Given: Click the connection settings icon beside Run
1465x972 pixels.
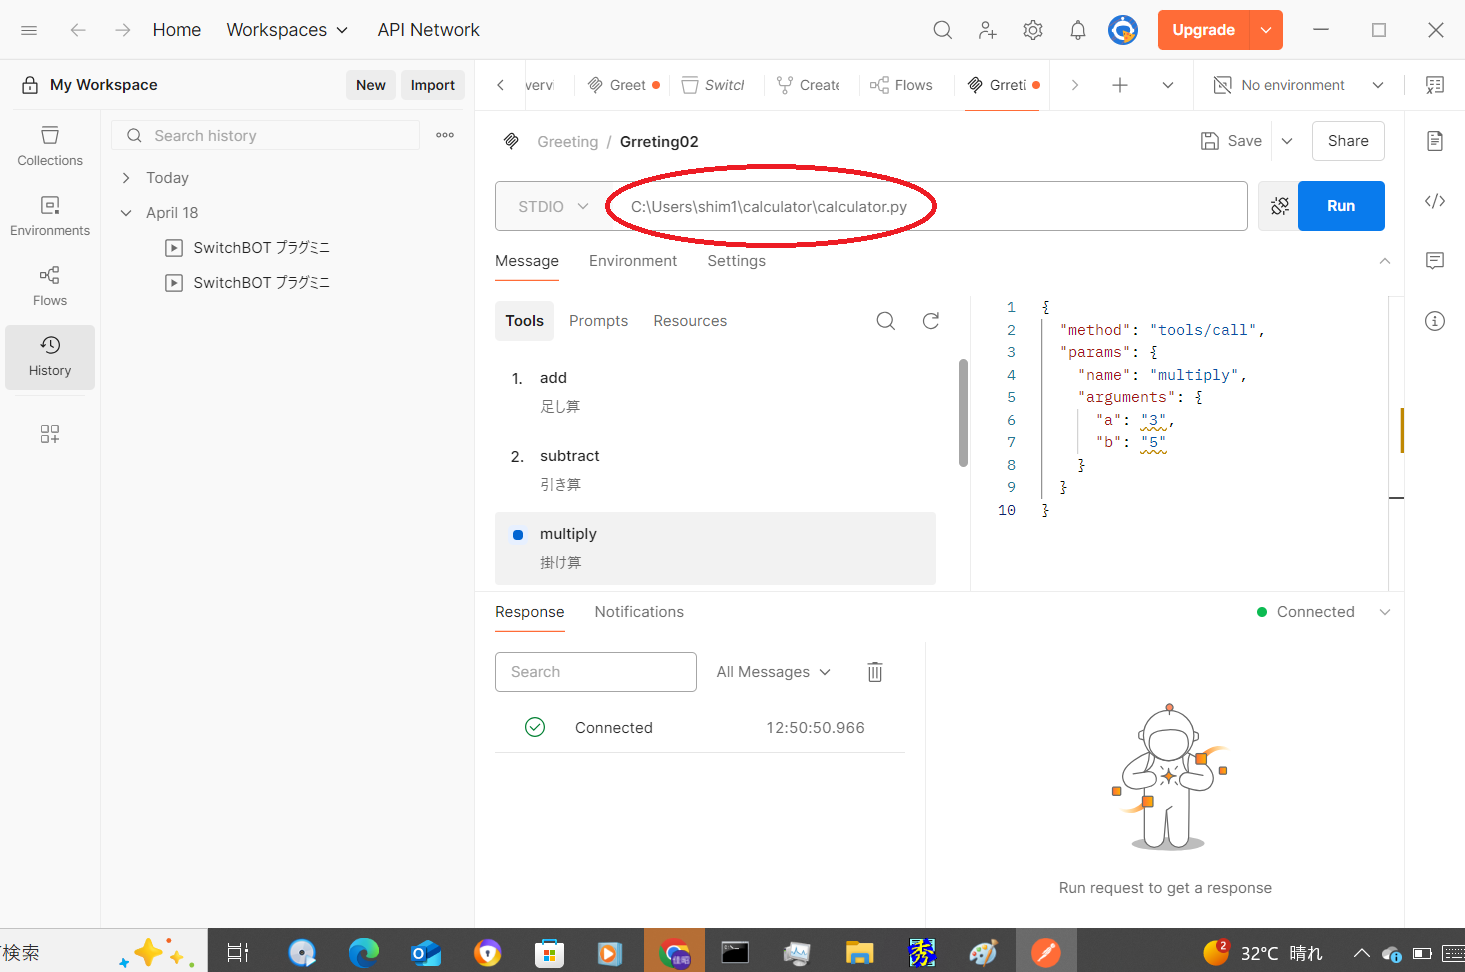Looking at the screenshot, I should tap(1279, 206).
